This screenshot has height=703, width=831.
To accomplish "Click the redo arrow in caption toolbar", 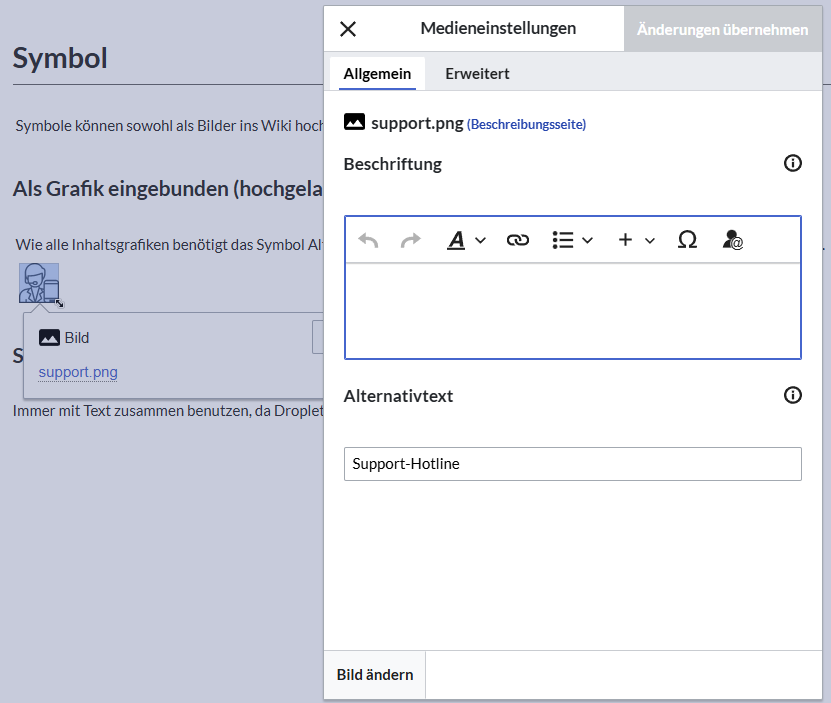I will tap(410, 240).
